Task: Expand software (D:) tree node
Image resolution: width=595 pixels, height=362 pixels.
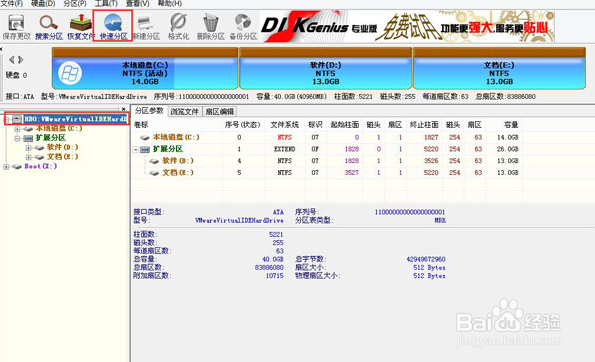Action: click(28, 148)
